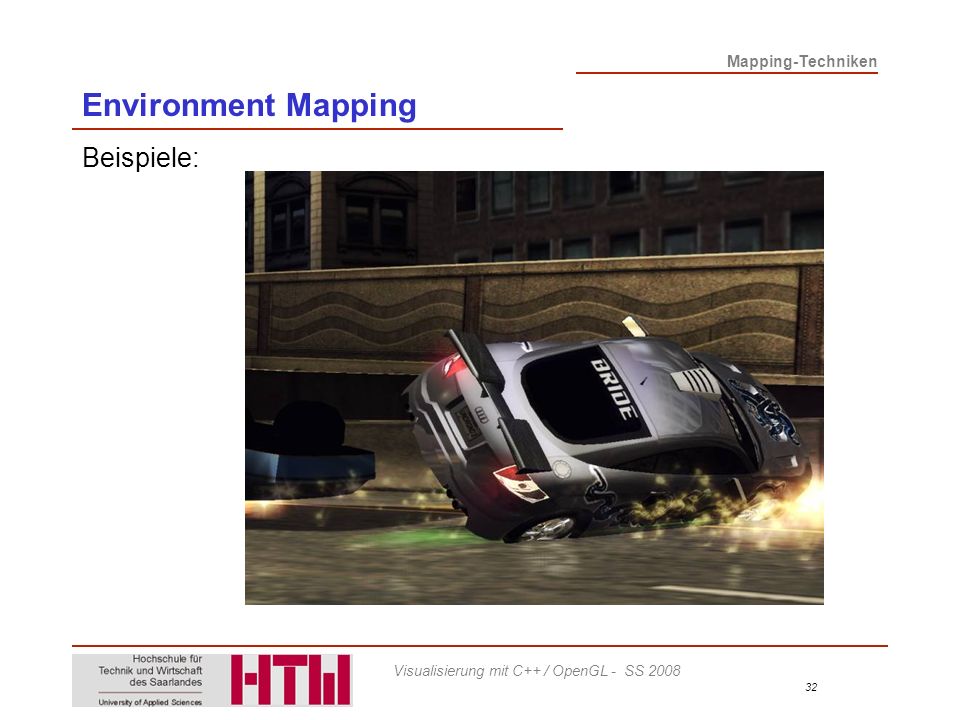Click "University of Applied Sciences" text

tap(150, 702)
